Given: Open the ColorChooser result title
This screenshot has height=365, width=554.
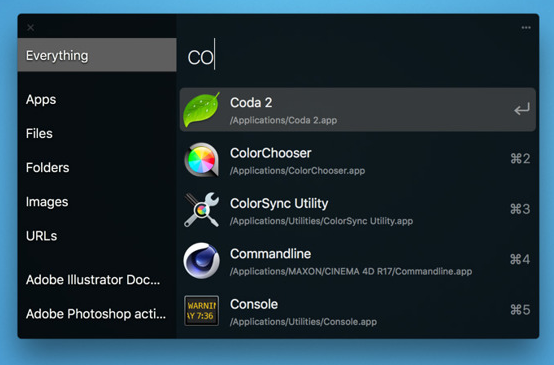Looking at the screenshot, I should pos(271,153).
